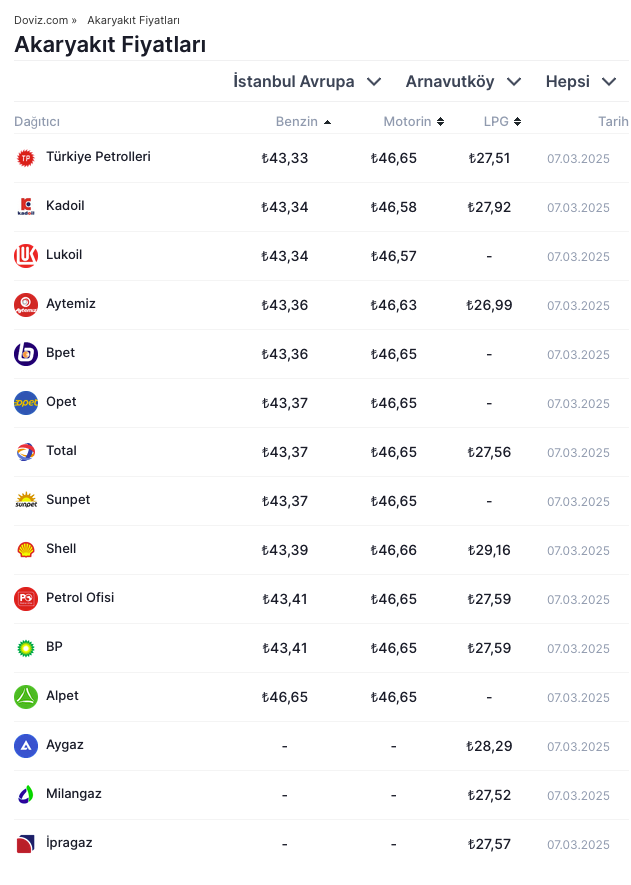
Task: Click the Aygaz blue logo icon
Action: click(26, 746)
